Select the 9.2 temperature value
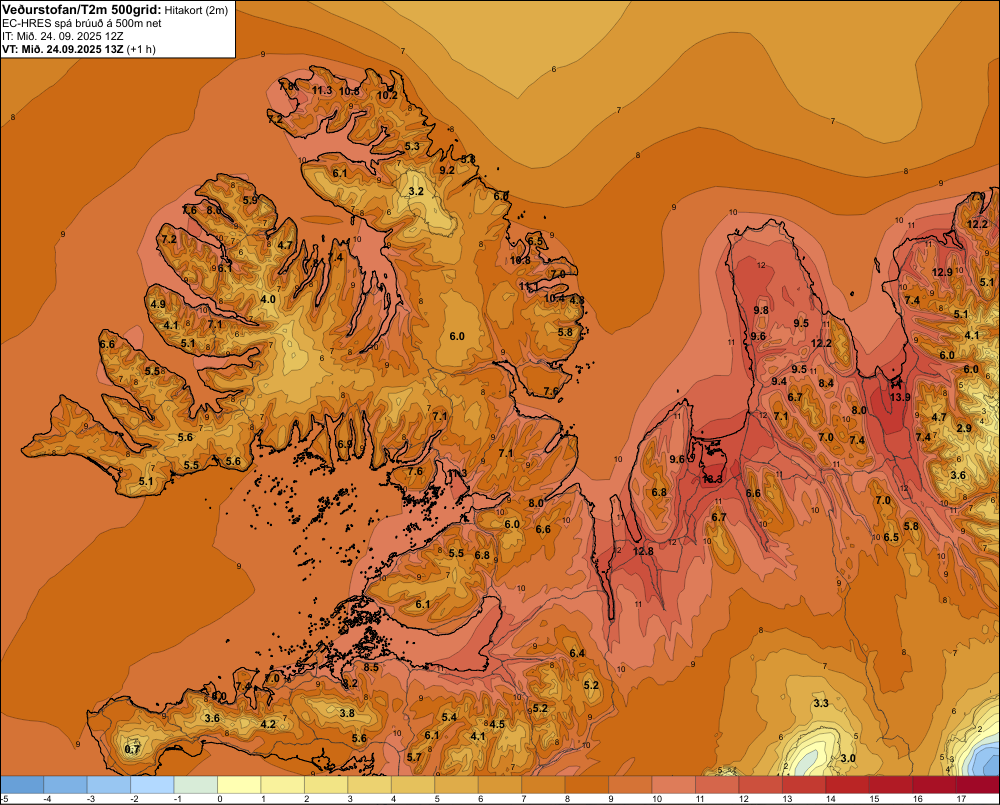 447,170
